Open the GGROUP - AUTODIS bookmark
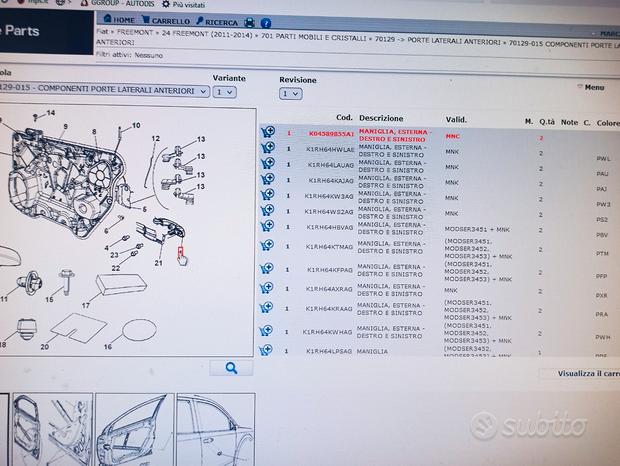 point(117,3)
